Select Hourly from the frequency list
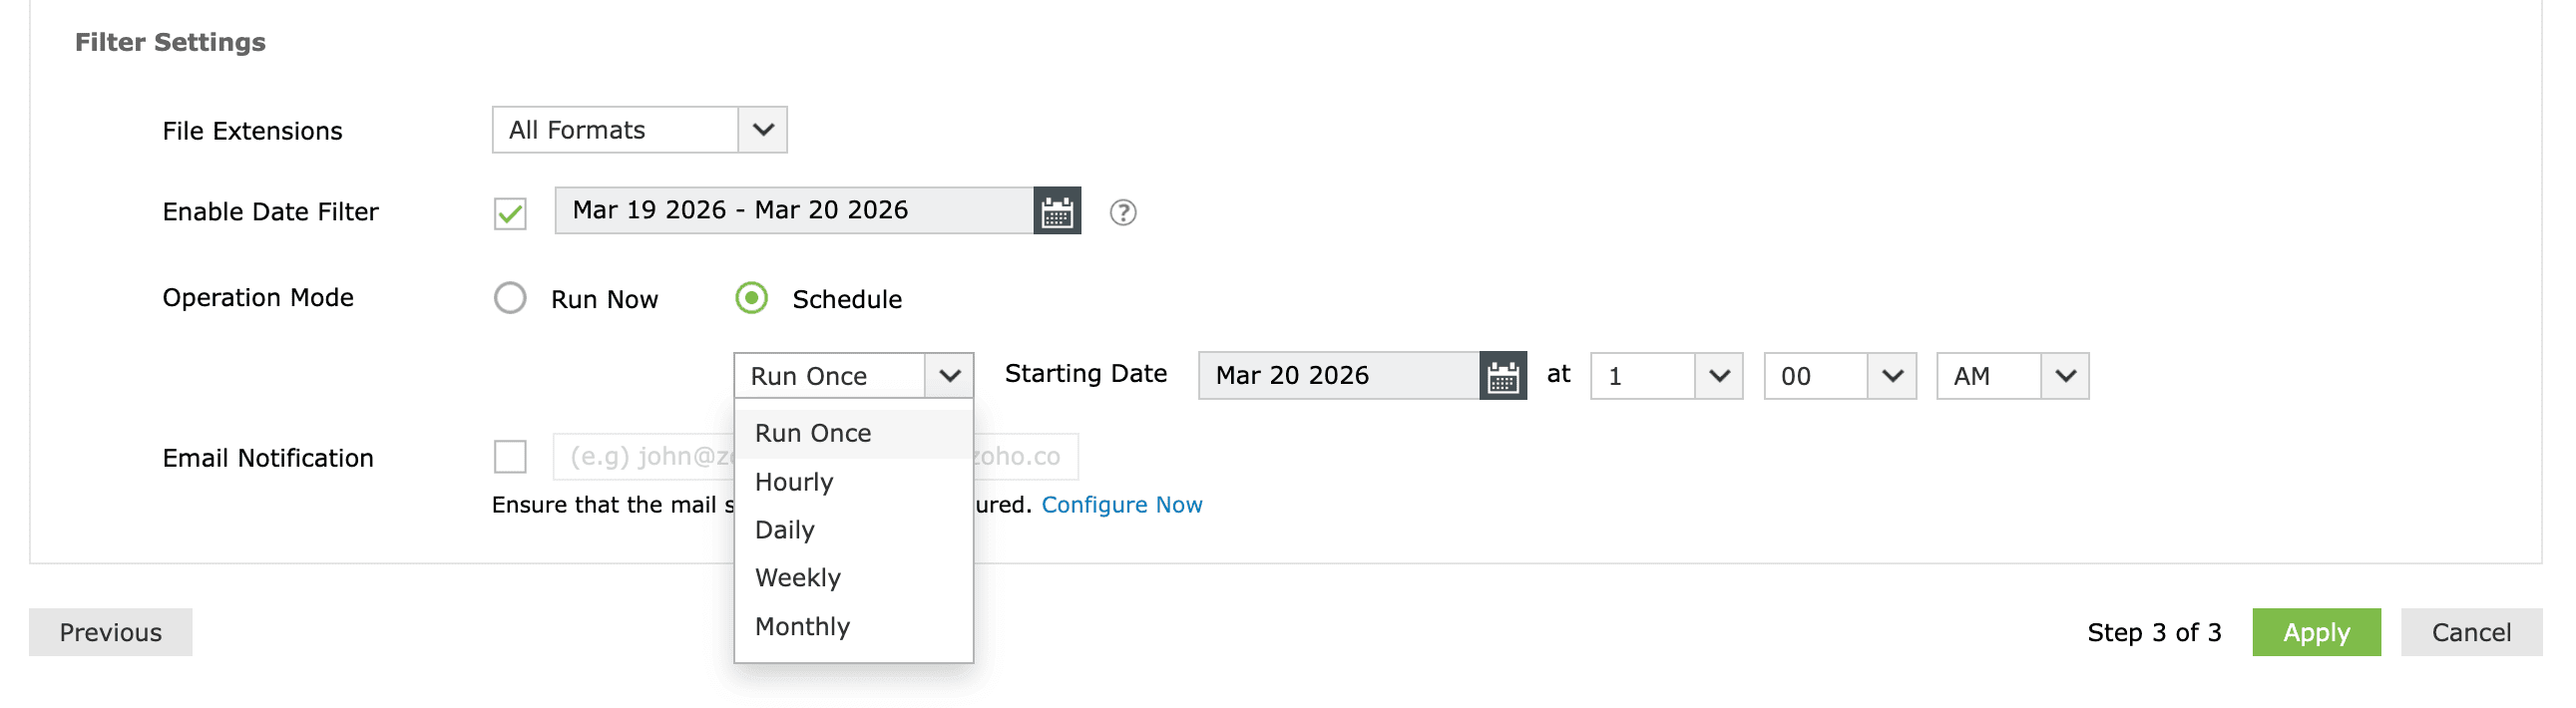Viewport: 2576px width, 708px height. pyautogui.click(x=794, y=481)
